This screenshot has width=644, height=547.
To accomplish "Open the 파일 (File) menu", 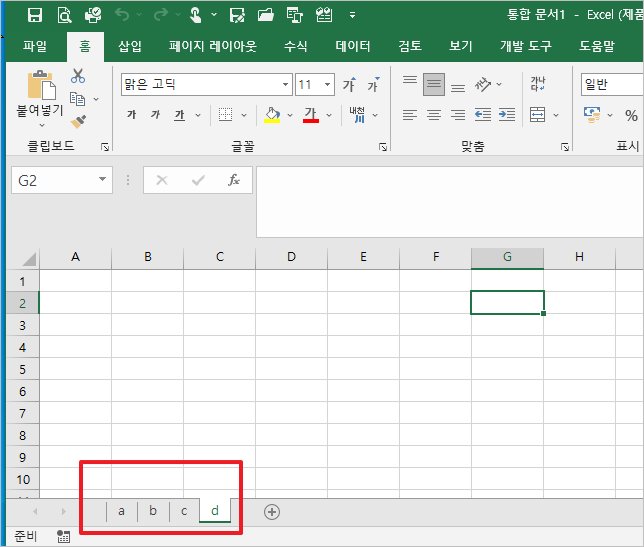I will coord(34,46).
